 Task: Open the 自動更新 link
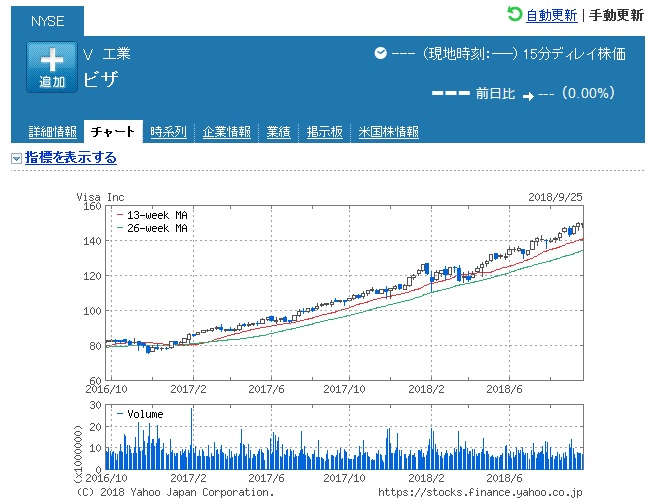[x=552, y=15]
